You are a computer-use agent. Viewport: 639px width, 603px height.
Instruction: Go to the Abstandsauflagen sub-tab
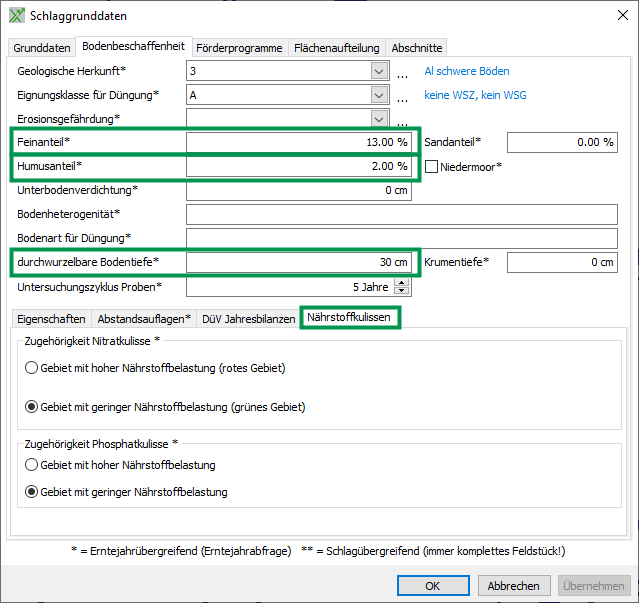tap(144, 319)
